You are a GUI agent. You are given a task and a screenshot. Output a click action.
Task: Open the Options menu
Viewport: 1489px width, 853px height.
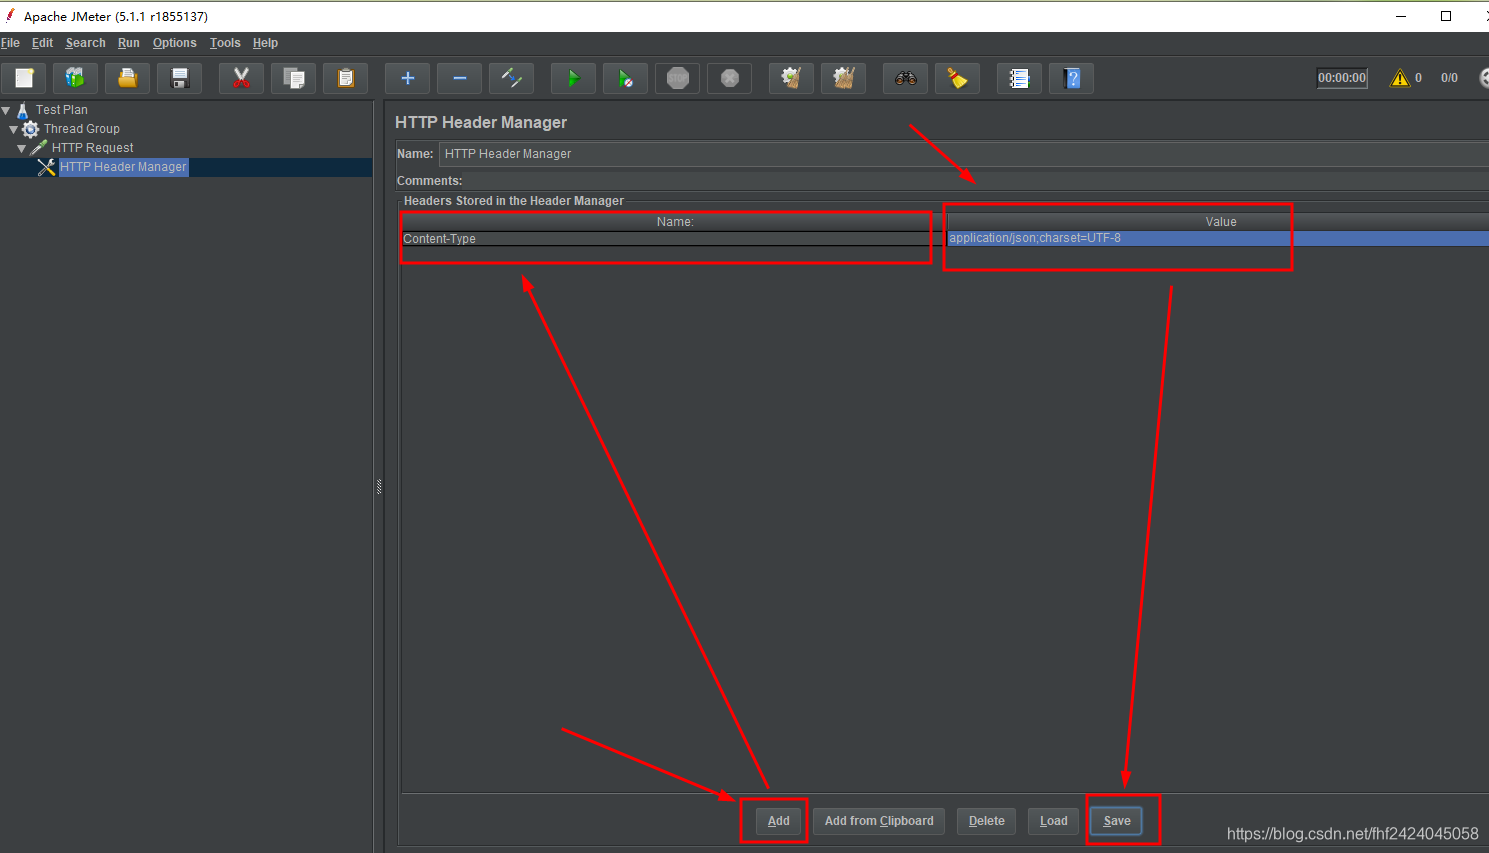click(175, 43)
